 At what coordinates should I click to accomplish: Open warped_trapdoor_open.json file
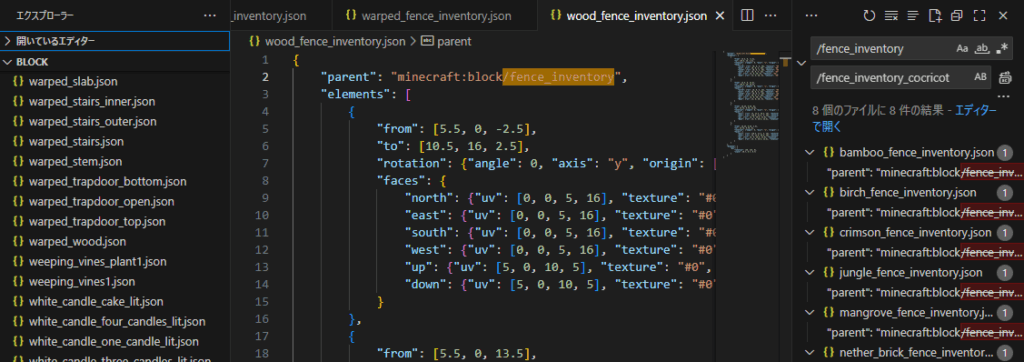pyautogui.click(x=102, y=202)
